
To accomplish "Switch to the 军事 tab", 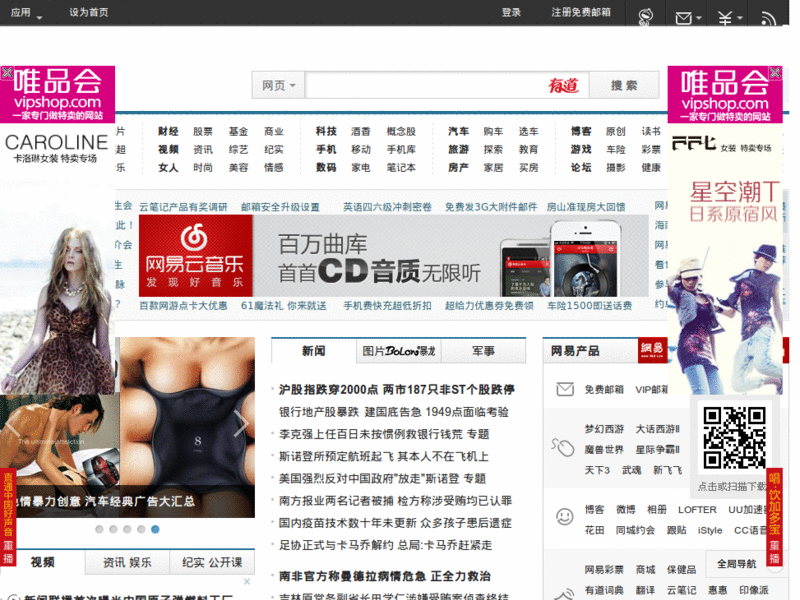I will point(483,351).
